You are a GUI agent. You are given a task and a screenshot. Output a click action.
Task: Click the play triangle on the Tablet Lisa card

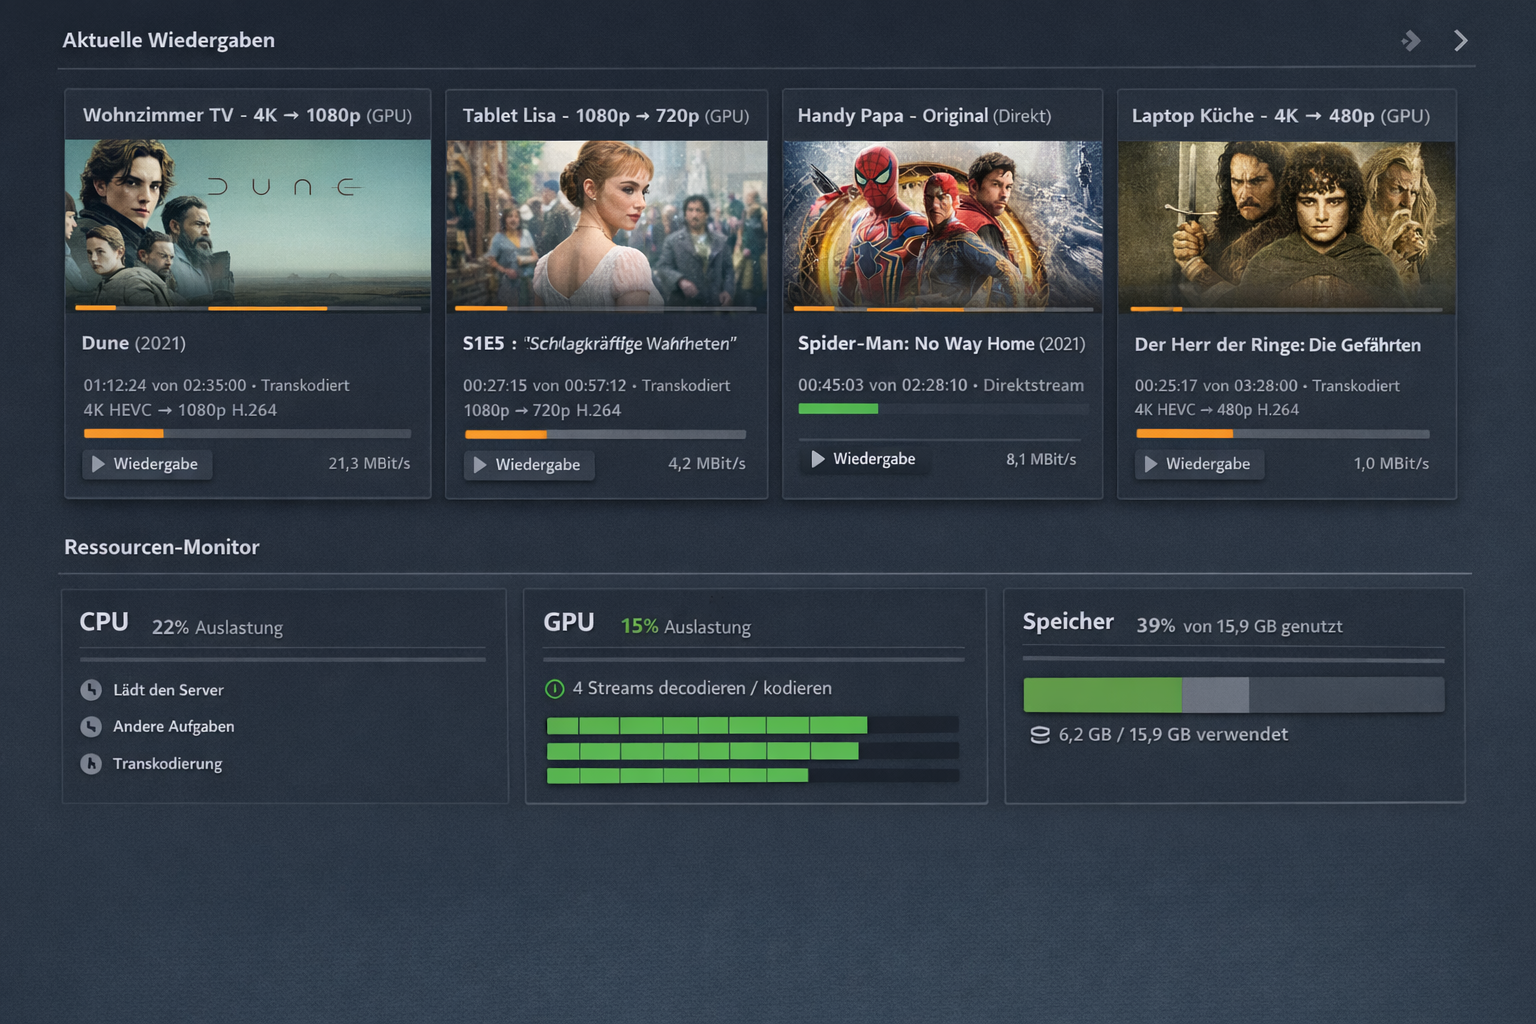click(478, 464)
